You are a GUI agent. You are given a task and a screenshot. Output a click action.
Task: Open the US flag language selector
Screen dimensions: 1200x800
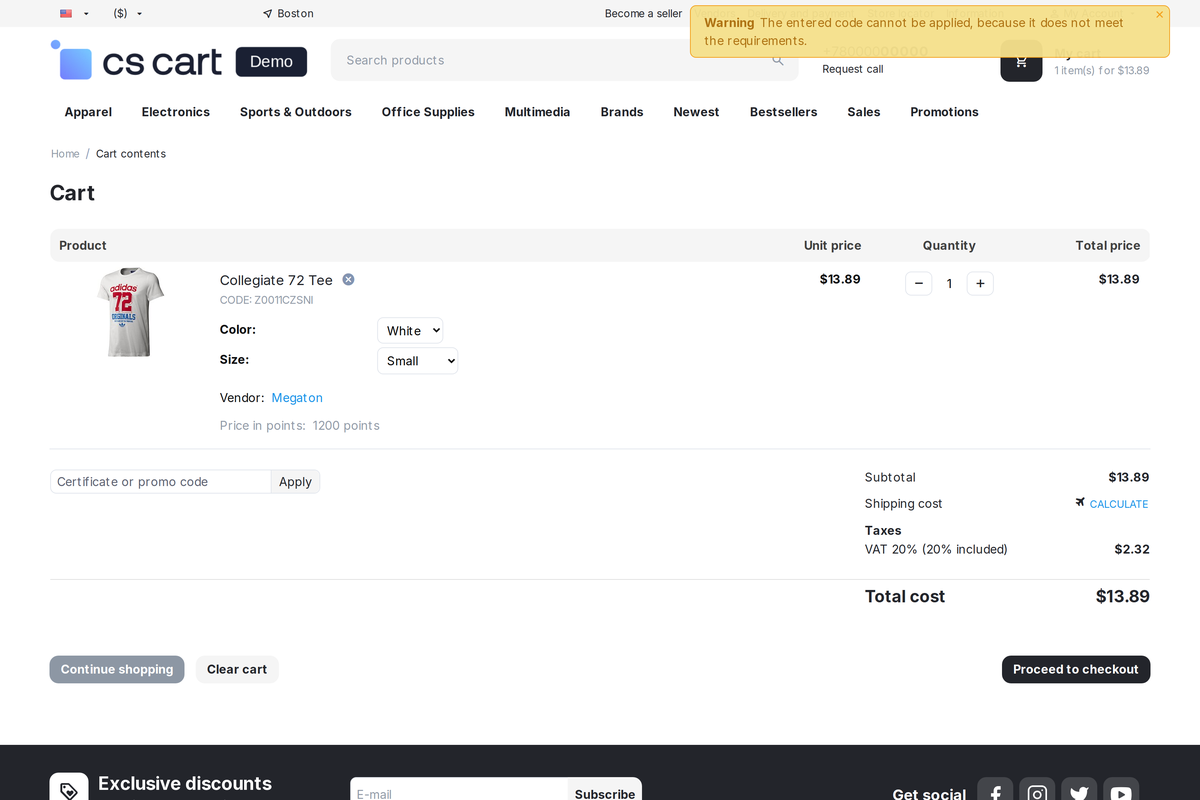74,14
